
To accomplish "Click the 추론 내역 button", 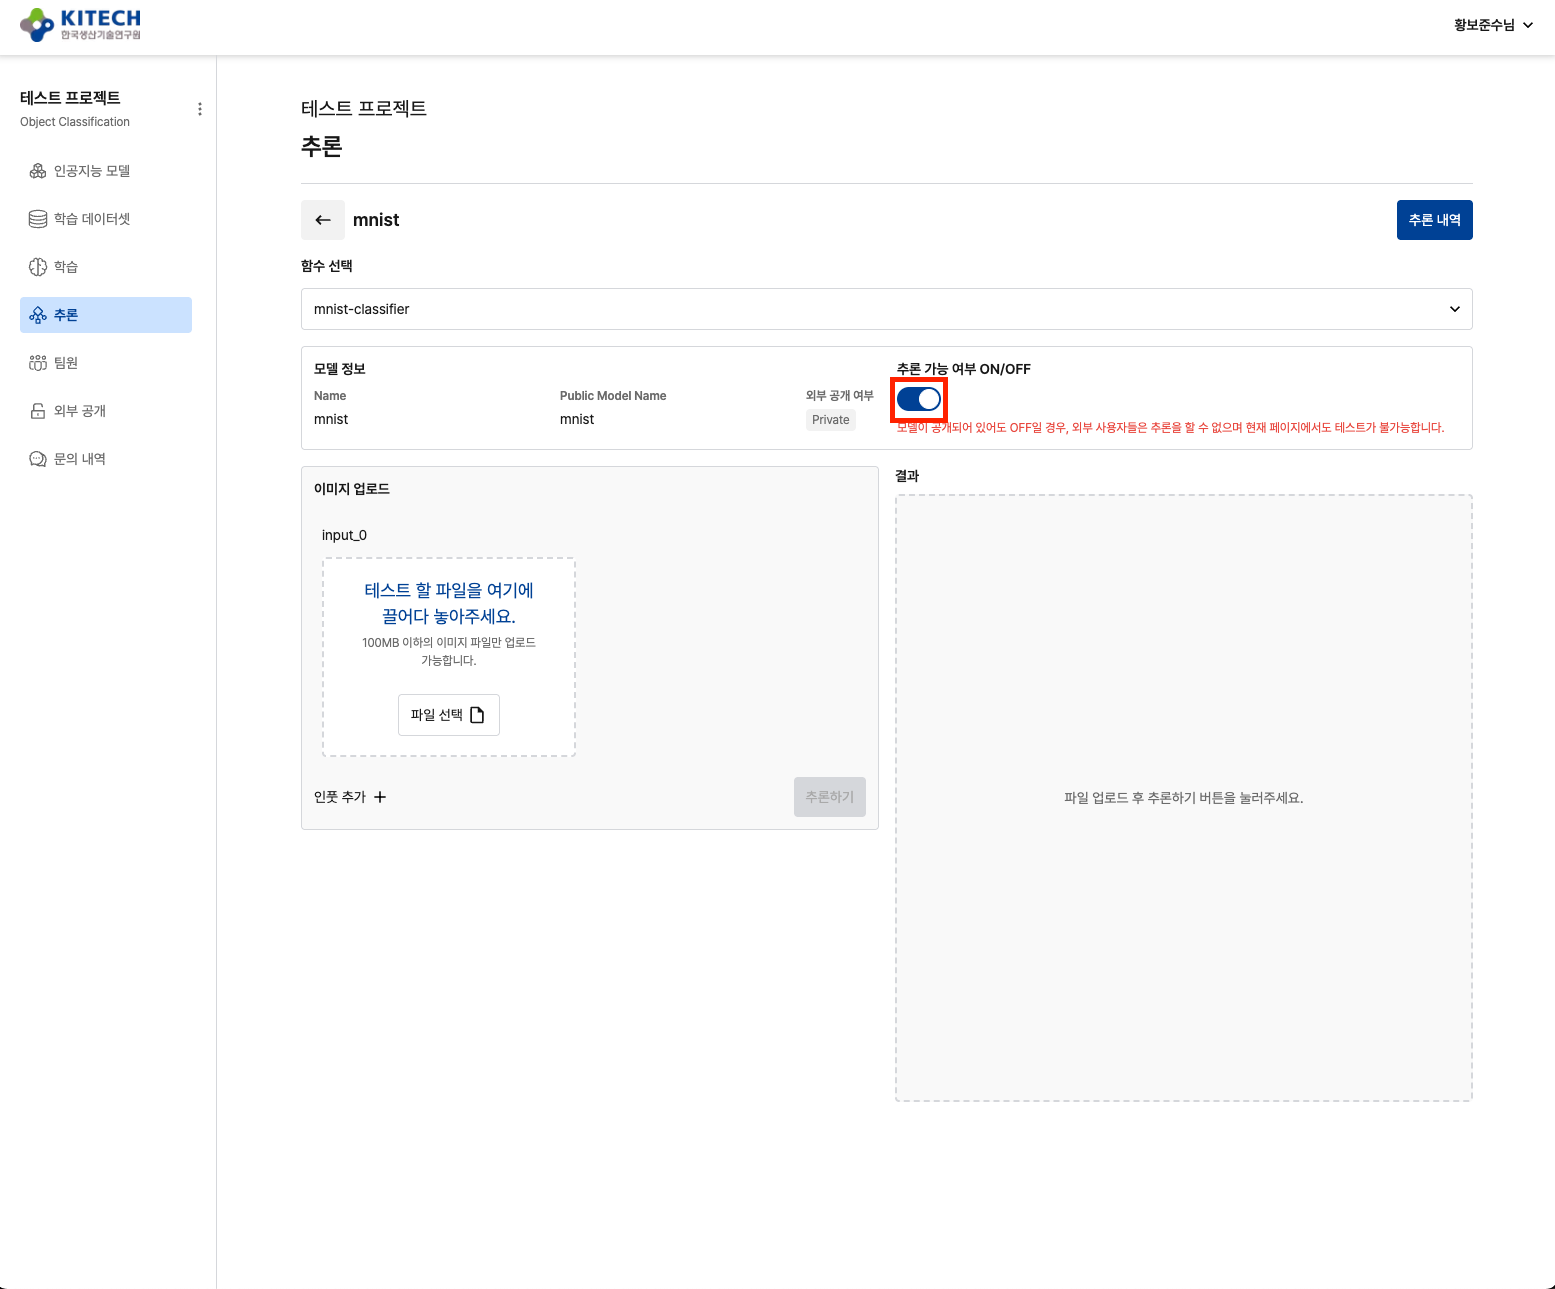I will point(1434,220).
